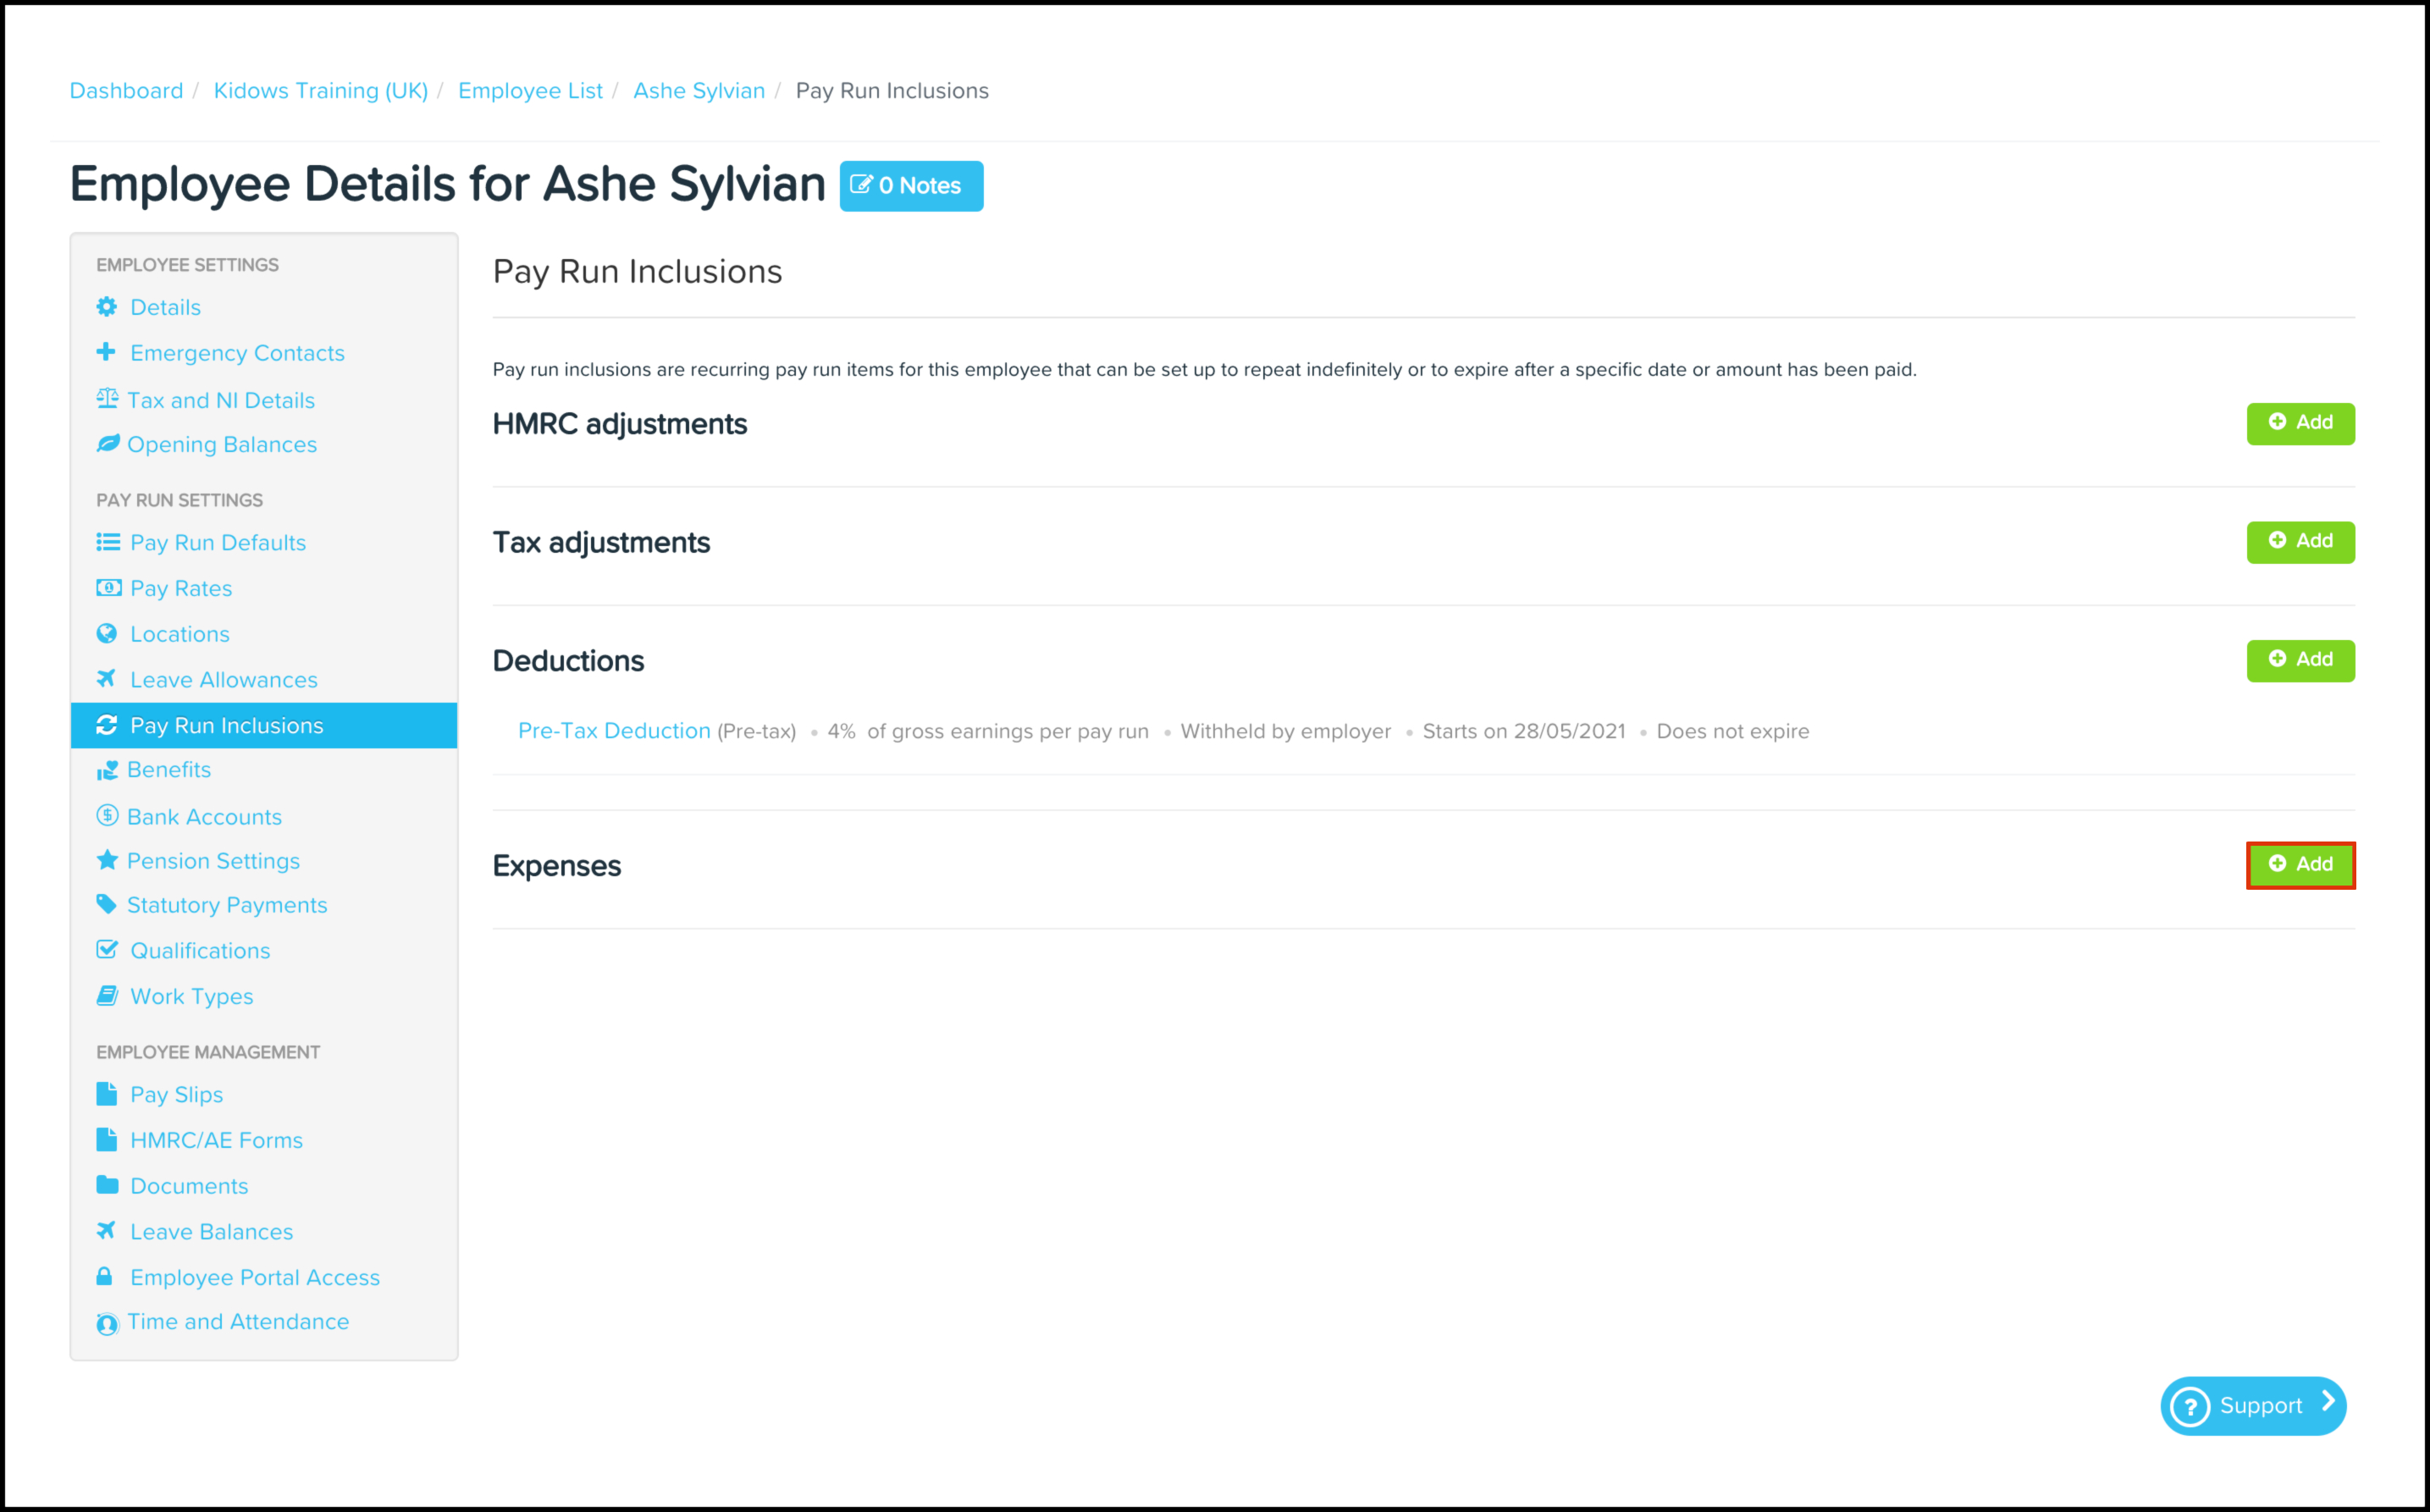Open the 0 Notes button
The width and height of the screenshot is (2430, 1512).
pyautogui.click(x=911, y=186)
